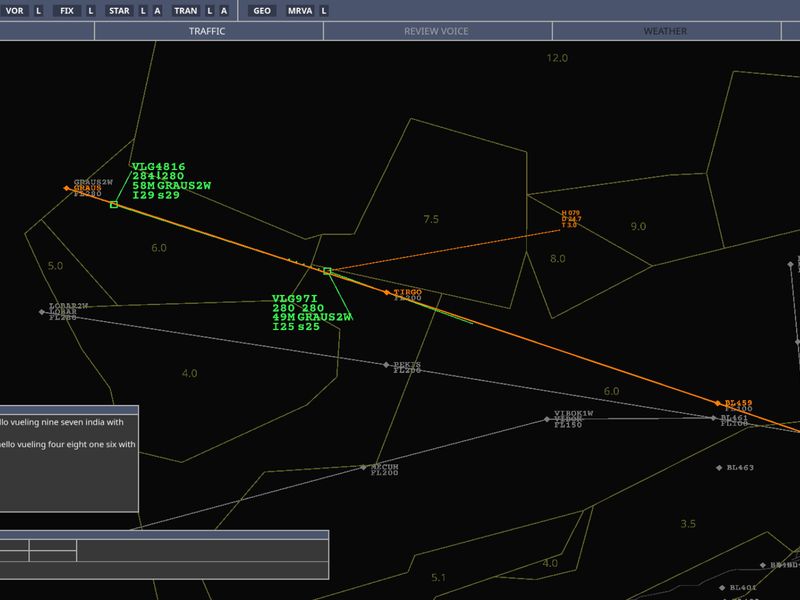This screenshot has height=600, width=800.
Task: Click the NECUM waypoint diamond
Action: tap(363, 467)
